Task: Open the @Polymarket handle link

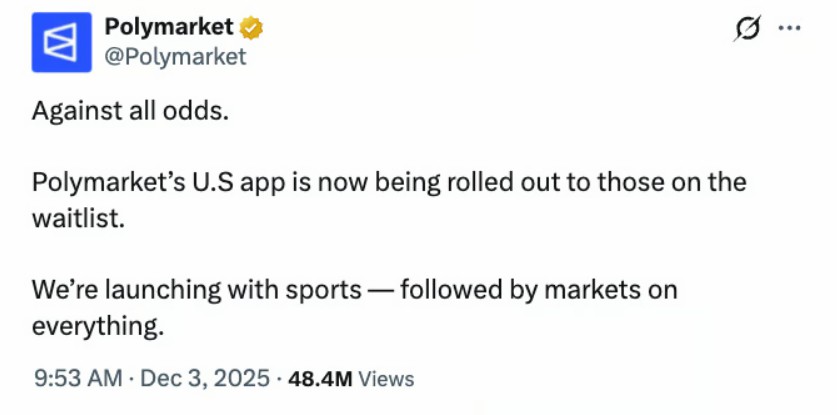Action: pos(175,57)
